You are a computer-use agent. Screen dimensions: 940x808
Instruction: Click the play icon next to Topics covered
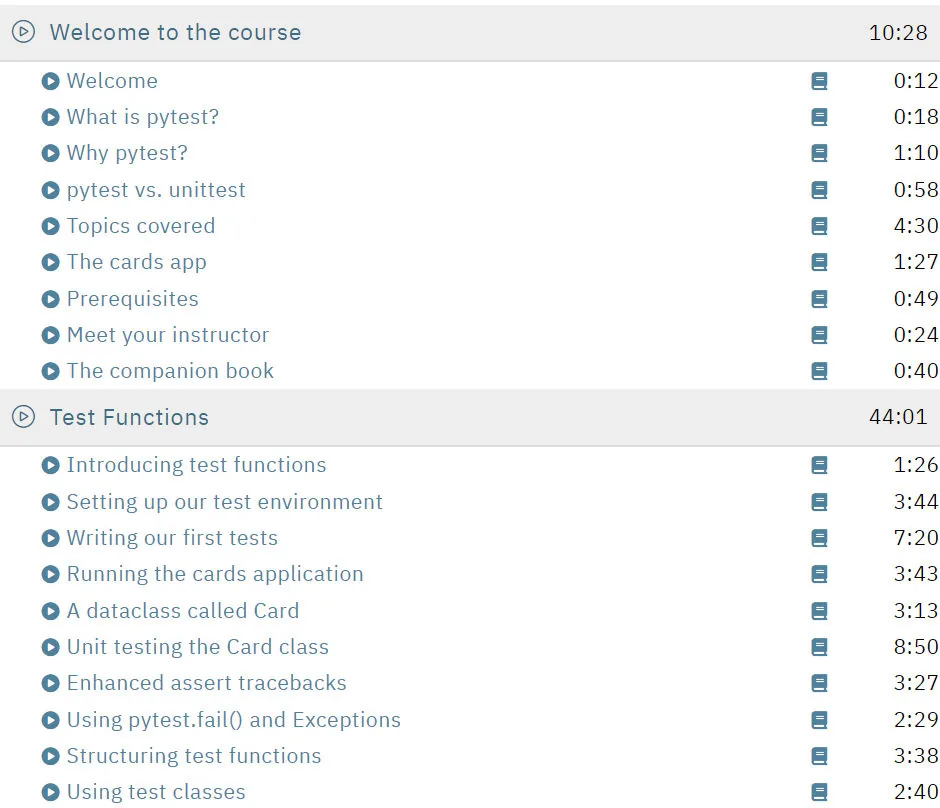(50, 226)
